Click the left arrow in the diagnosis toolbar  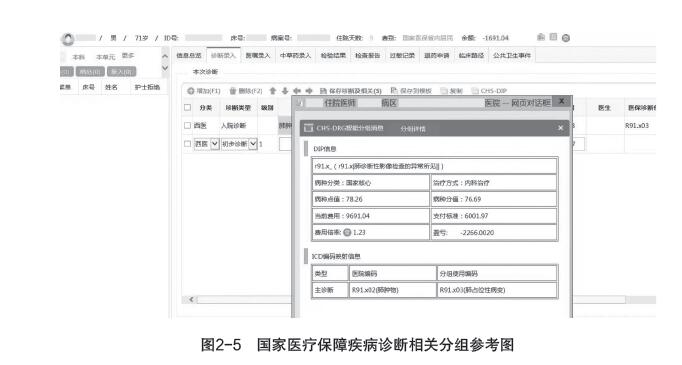(x=297, y=90)
